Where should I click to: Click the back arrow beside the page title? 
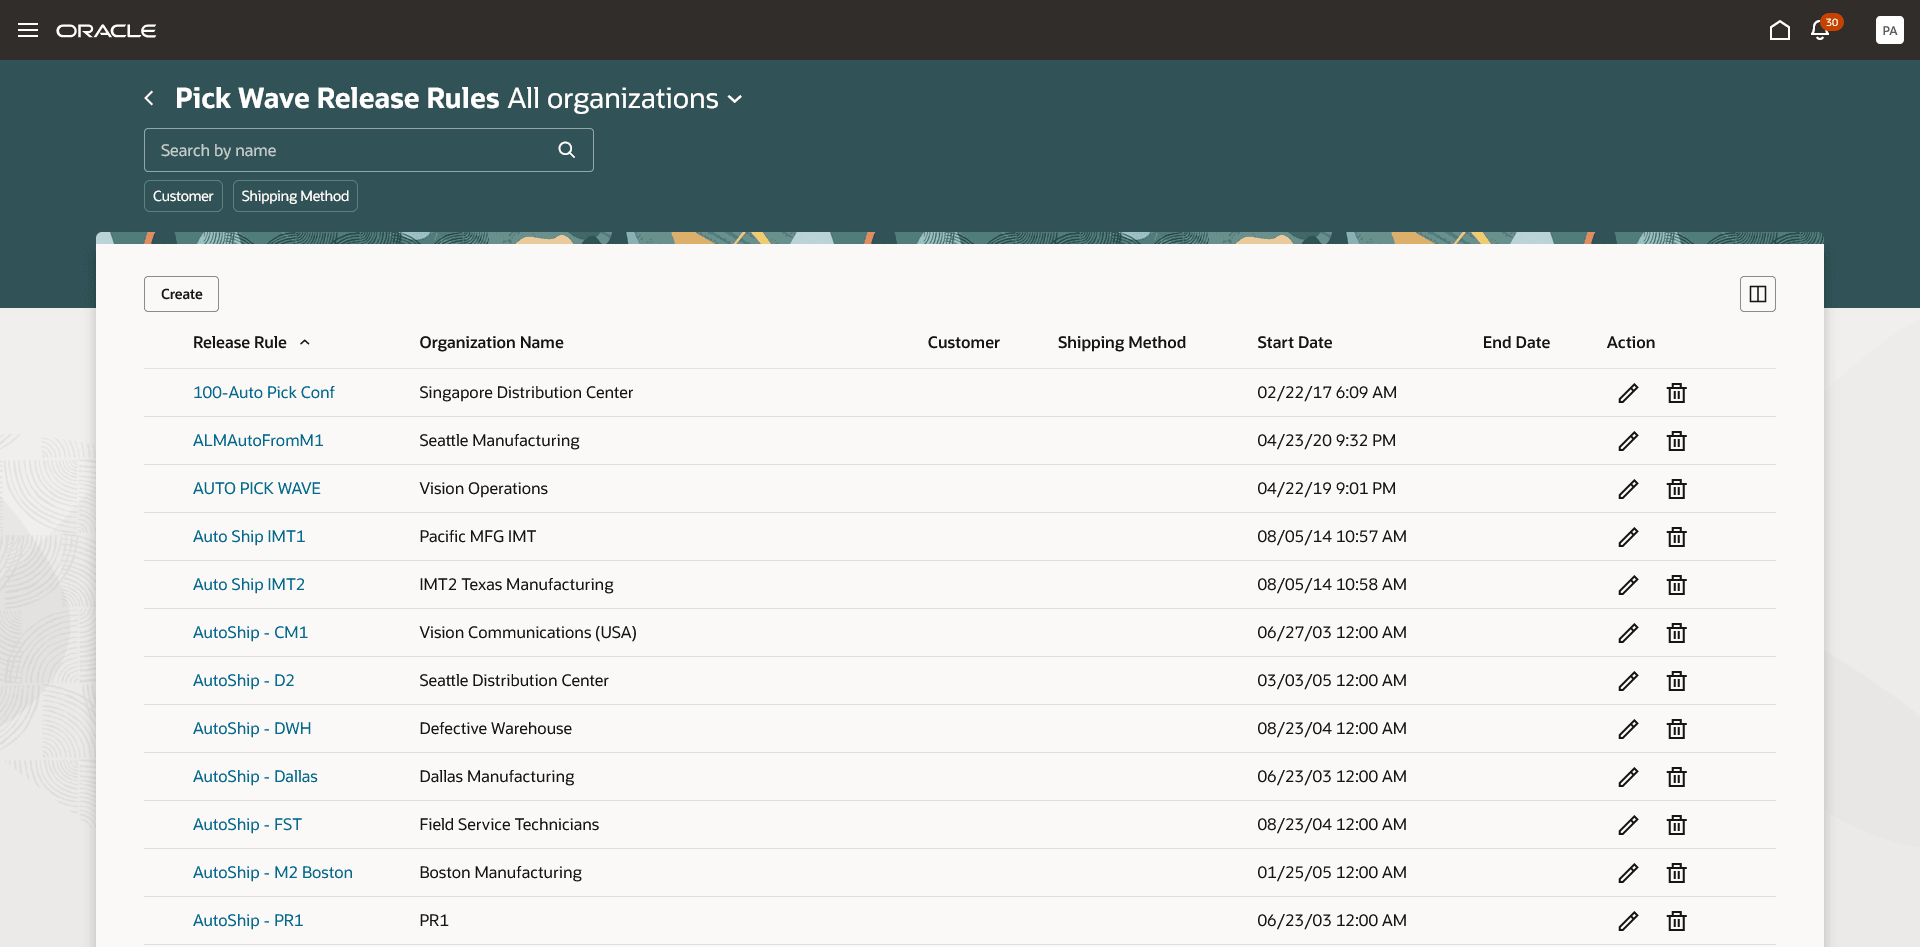pyautogui.click(x=149, y=98)
